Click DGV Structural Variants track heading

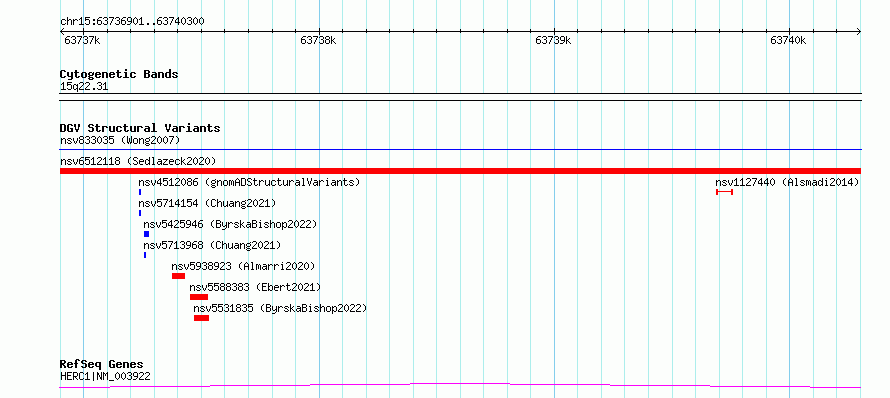pos(140,128)
